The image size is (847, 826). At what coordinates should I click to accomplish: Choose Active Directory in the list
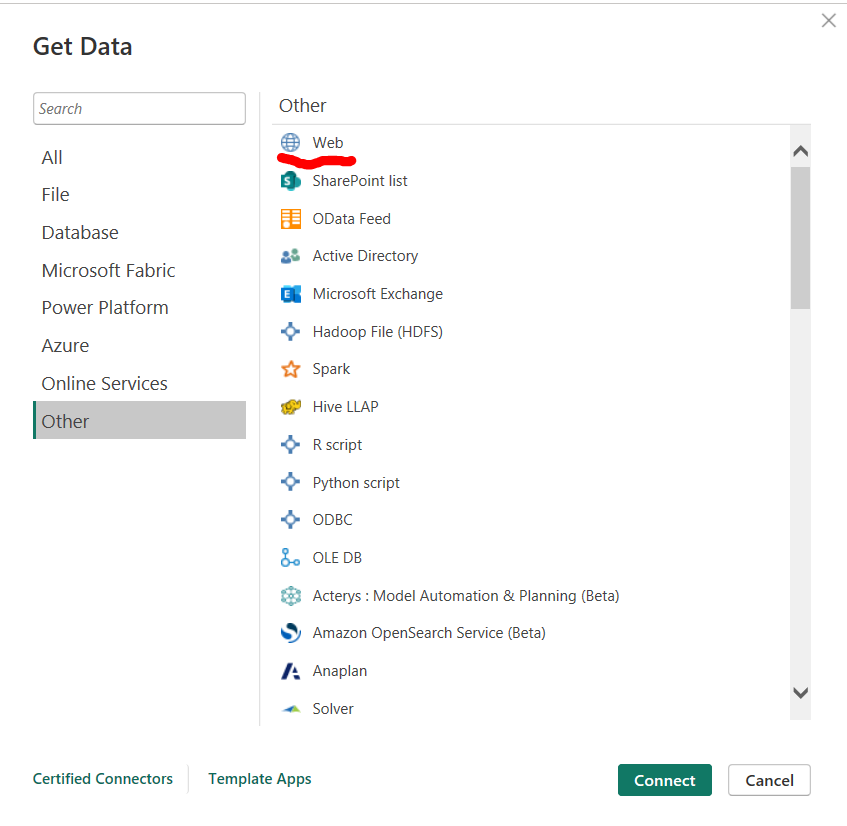[365, 256]
